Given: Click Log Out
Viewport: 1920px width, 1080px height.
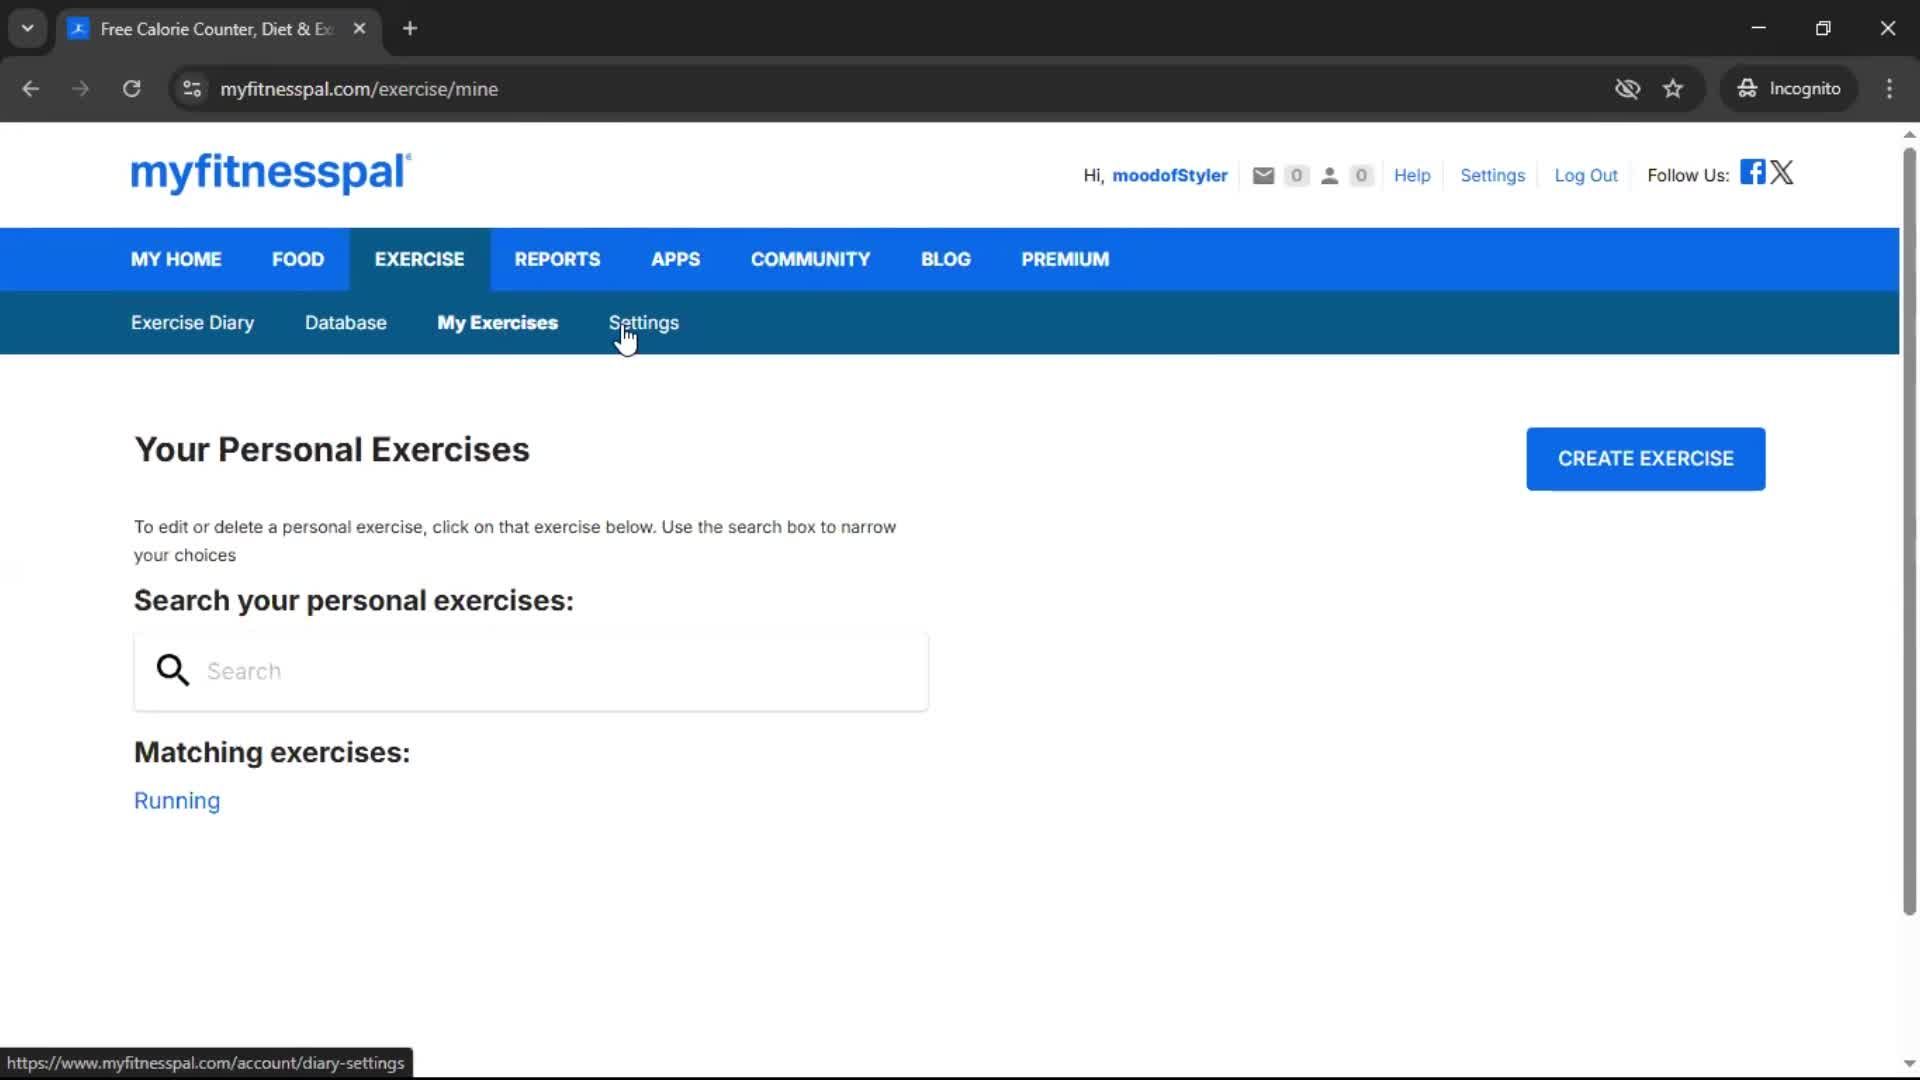Looking at the screenshot, I should tap(1585, 176).
